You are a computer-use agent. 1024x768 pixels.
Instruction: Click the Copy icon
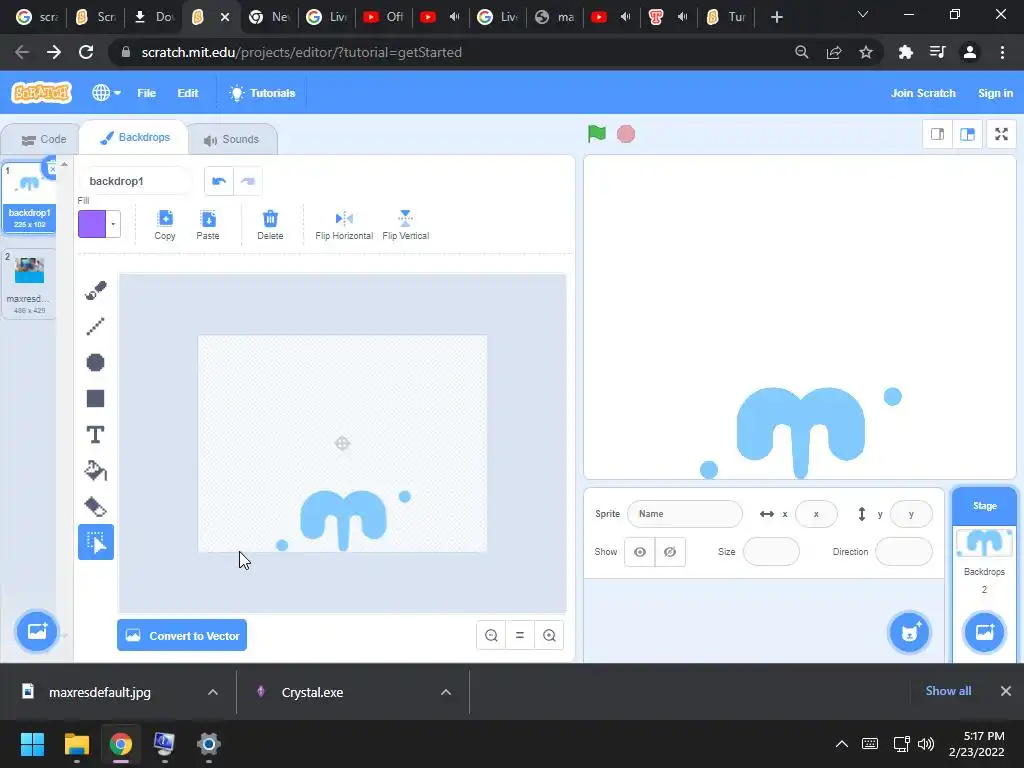(165, 225)
